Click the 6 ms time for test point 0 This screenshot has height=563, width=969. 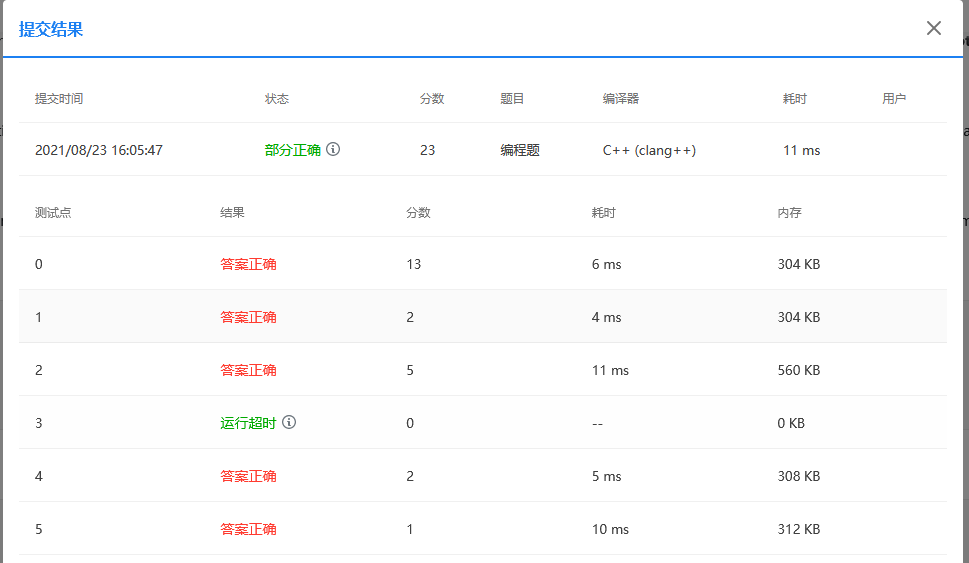tap(606, 265)
